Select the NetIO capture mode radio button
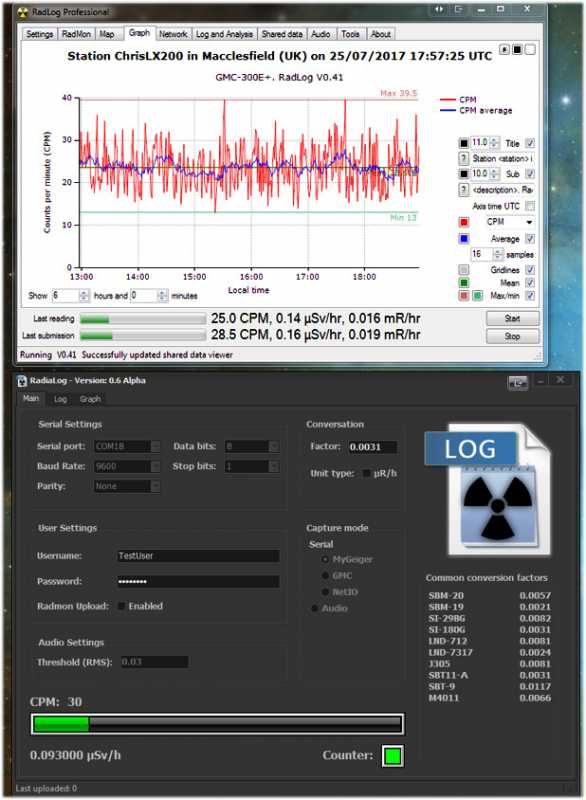This screenshot has width=586, height=800. coord(325,592)
